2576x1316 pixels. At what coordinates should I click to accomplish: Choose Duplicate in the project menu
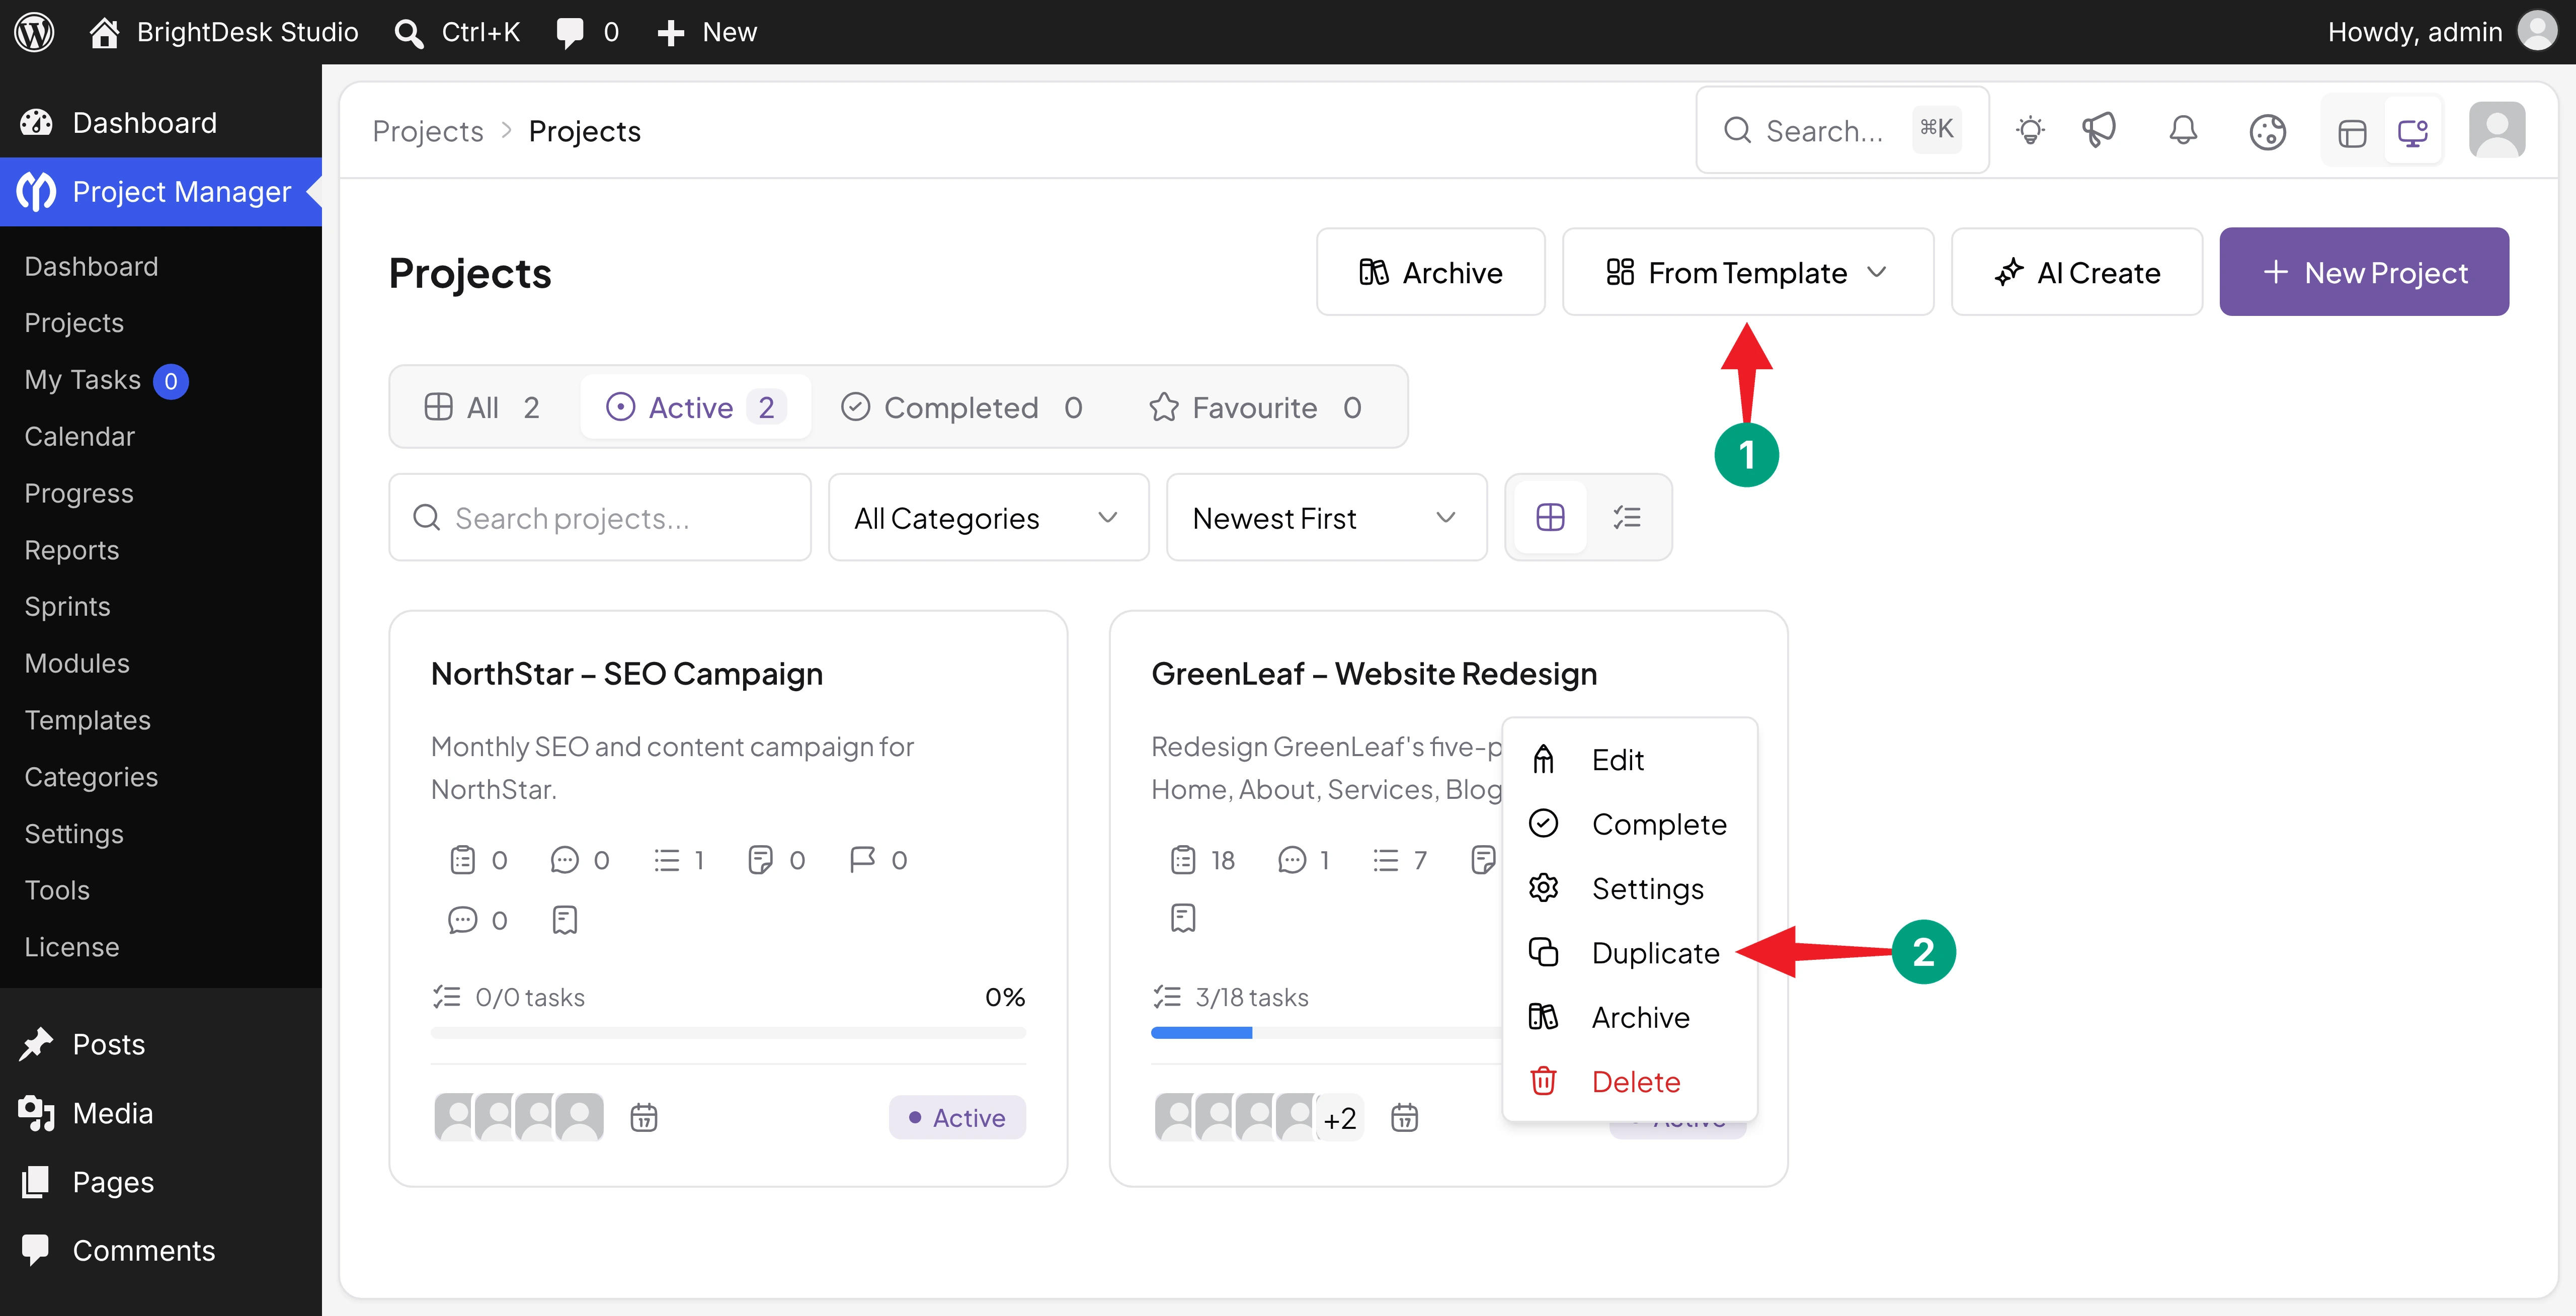1629,953
